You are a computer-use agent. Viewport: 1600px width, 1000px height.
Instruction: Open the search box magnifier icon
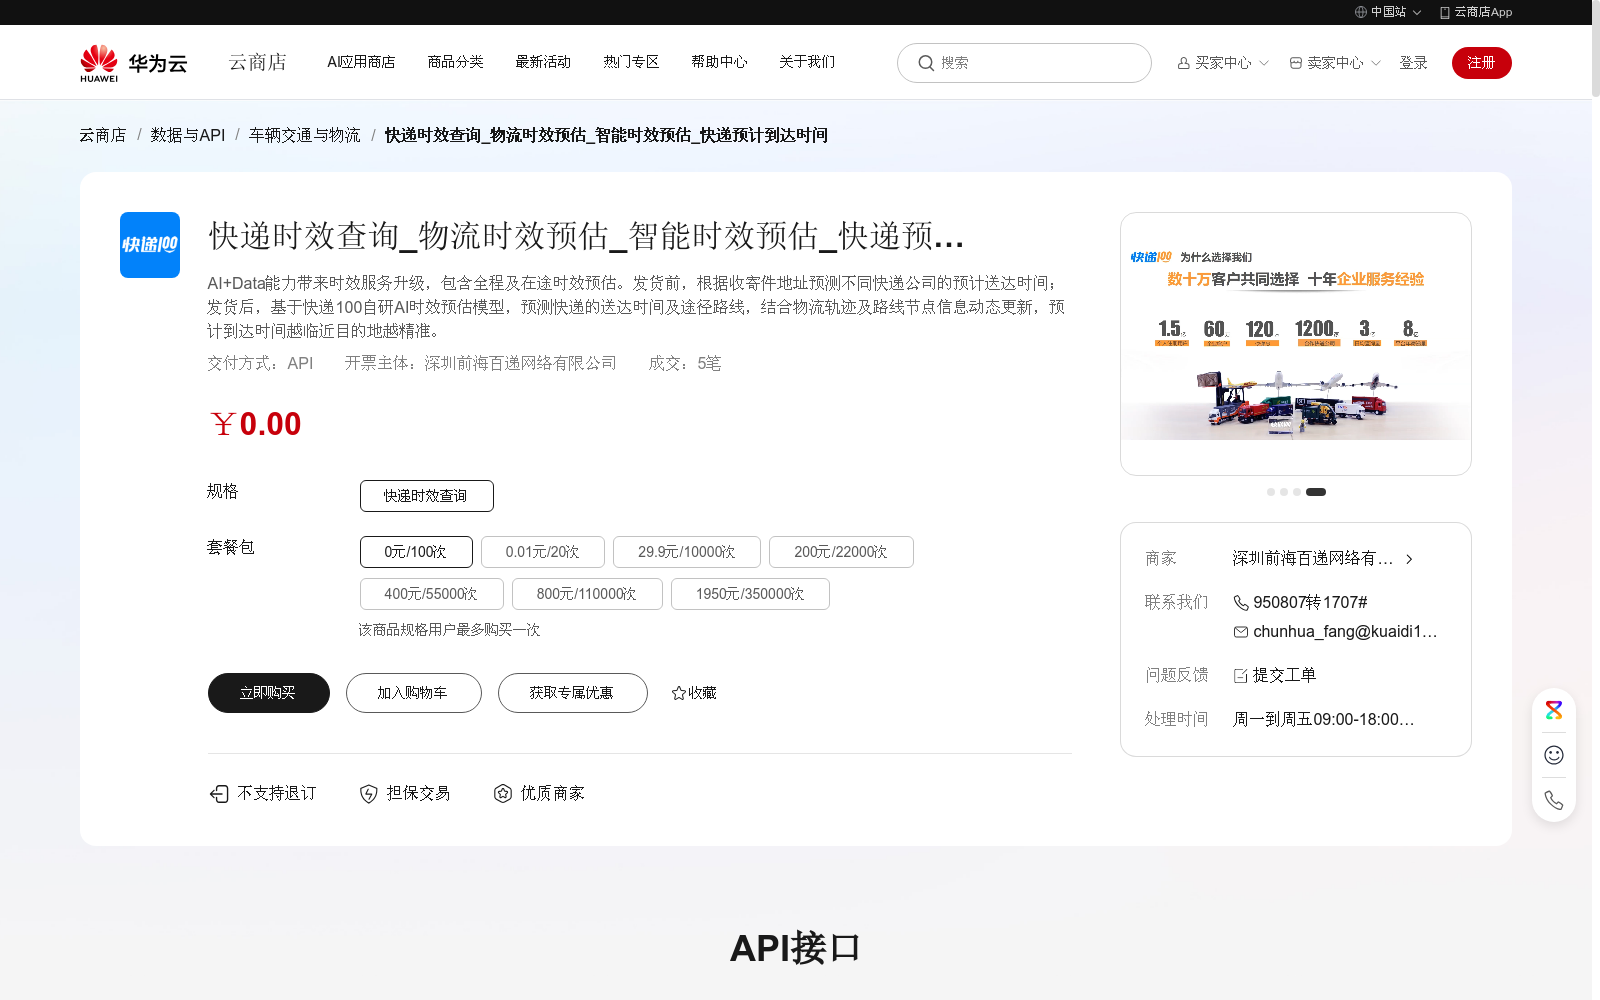pyautogui.click(x=926, y=63)
